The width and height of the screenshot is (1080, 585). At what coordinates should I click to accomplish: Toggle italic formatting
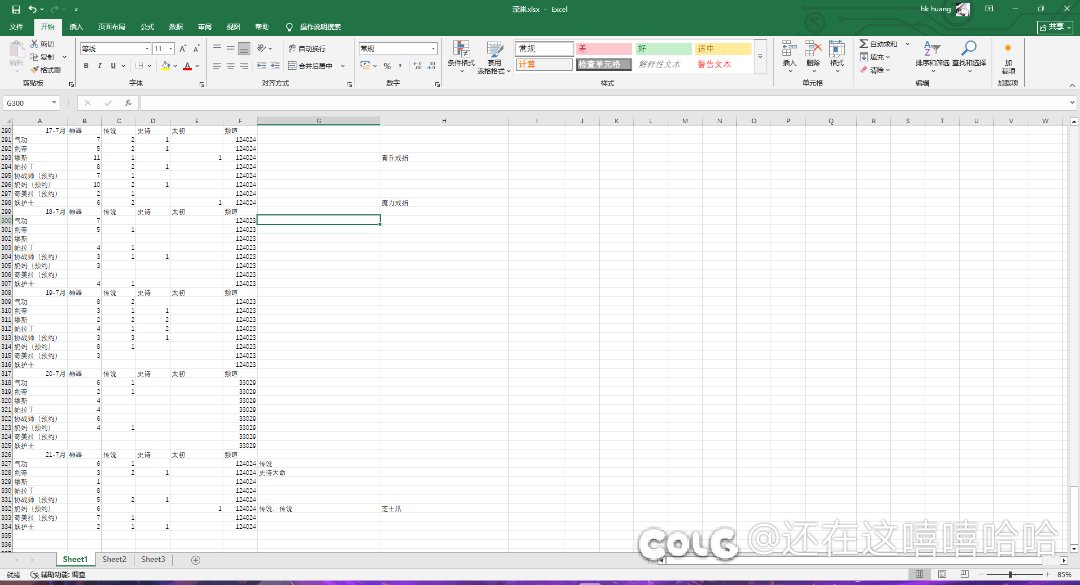(99, 66)
